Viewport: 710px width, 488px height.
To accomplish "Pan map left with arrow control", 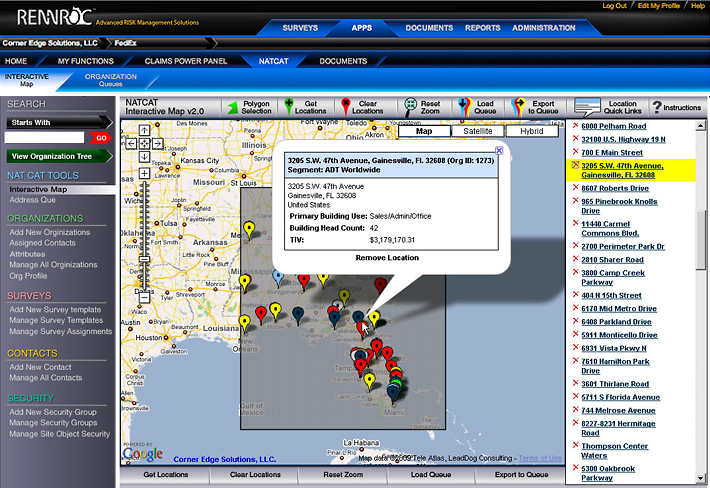I will pyautogui.click(x=131, y=144).
